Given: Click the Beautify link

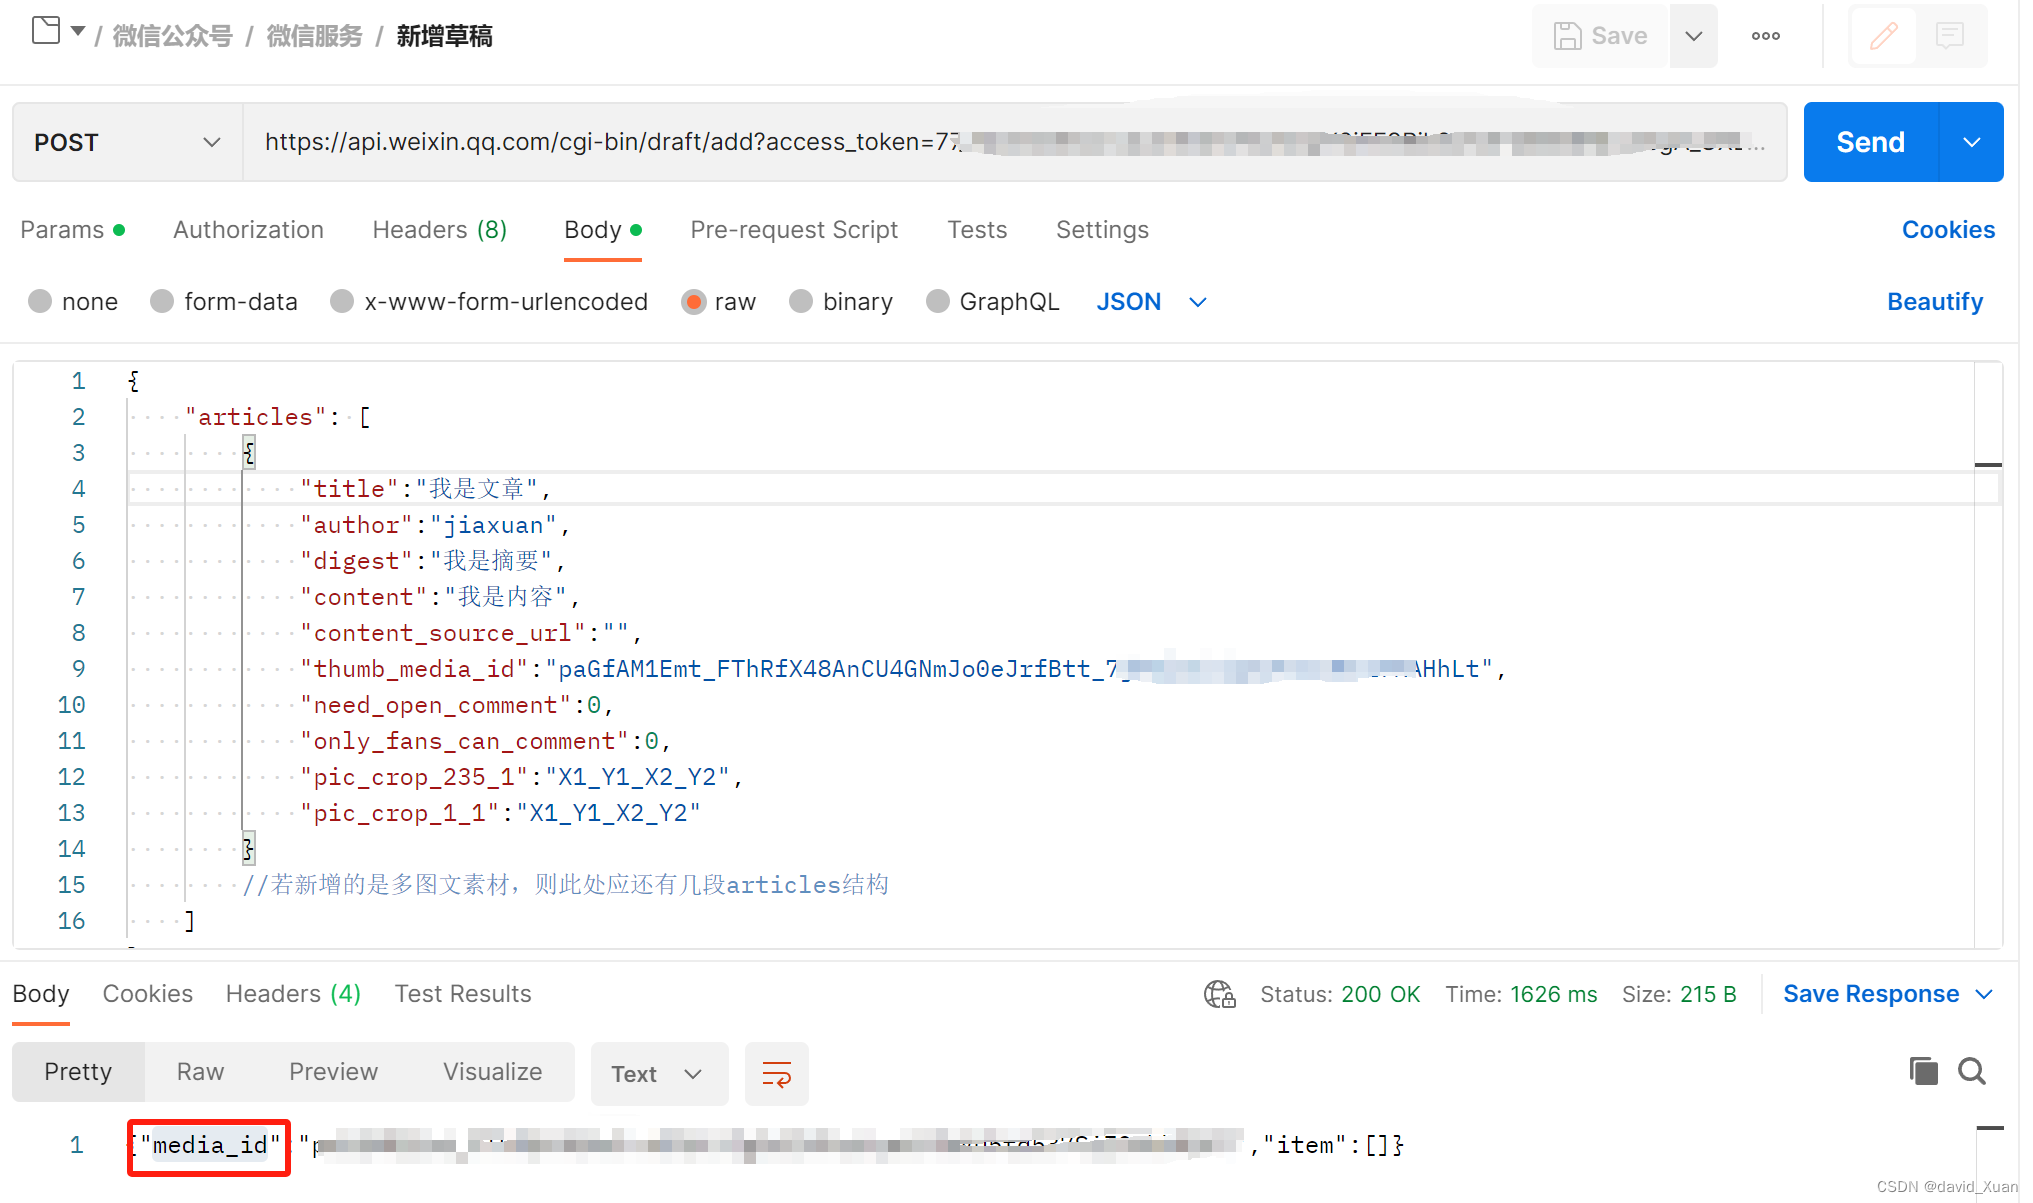Looking at the screenshot, I should [x=1934, y=302].
